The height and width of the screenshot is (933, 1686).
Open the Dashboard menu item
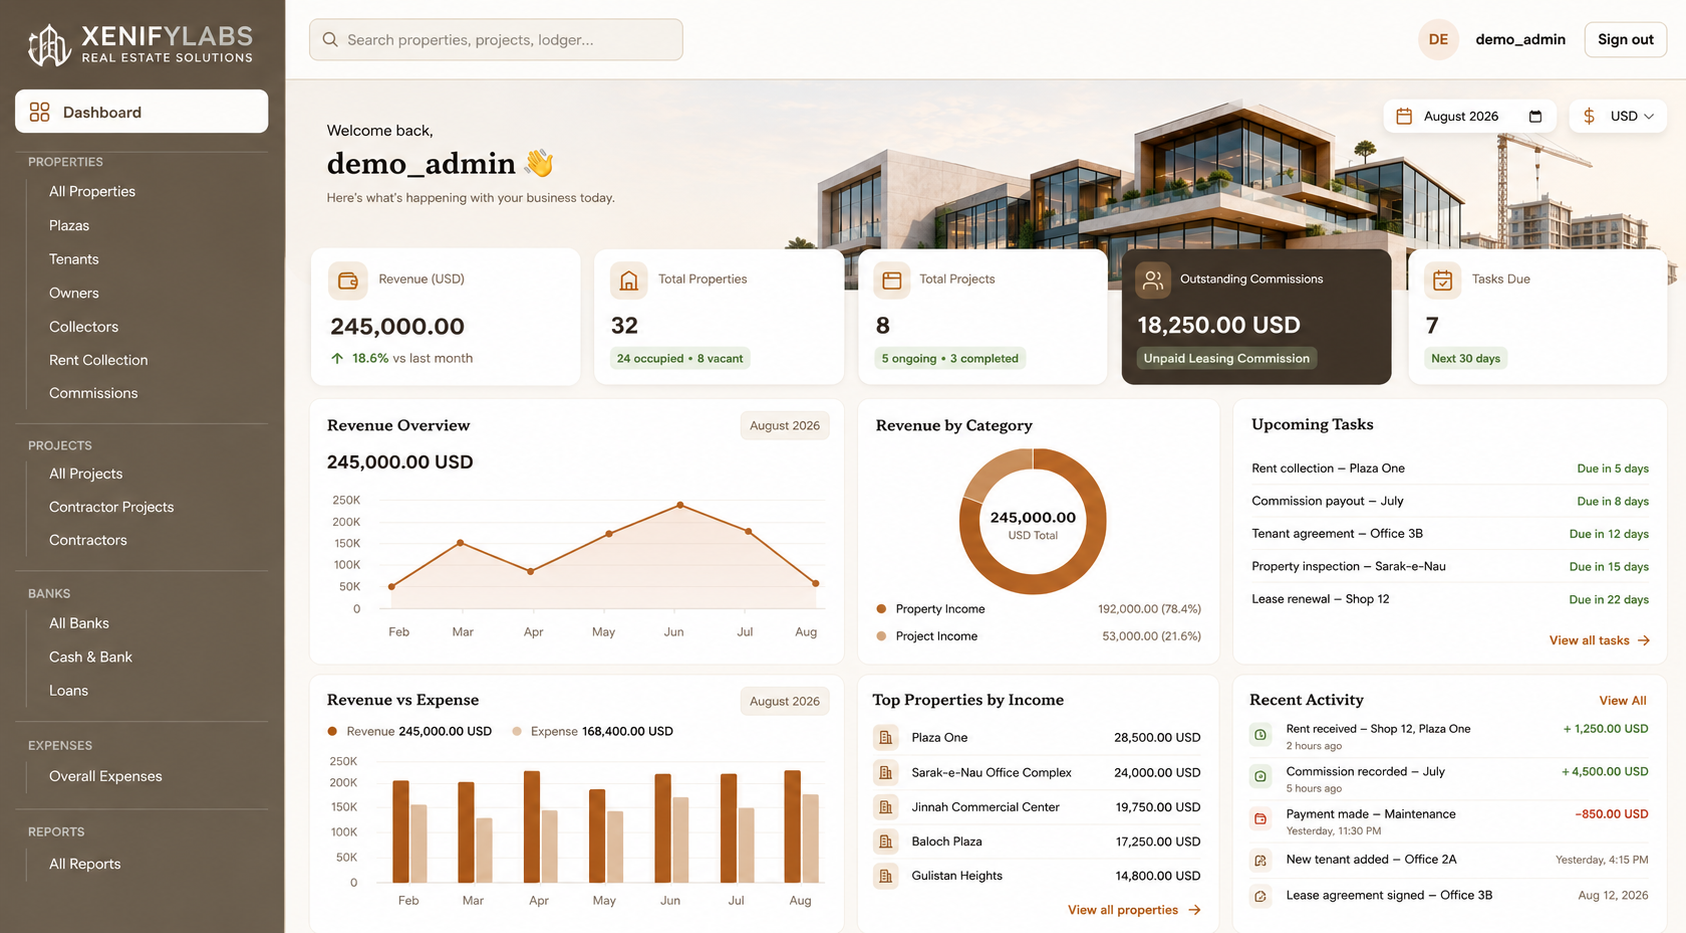click(x=141, y=112)
